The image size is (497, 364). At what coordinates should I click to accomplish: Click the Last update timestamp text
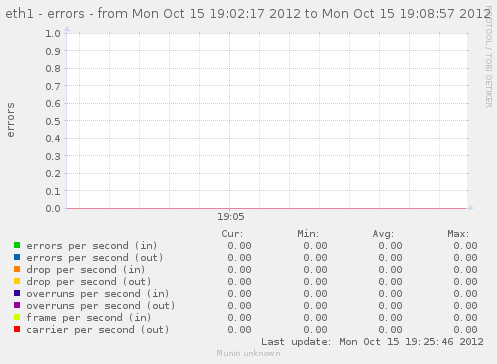(x=372, y=342)
